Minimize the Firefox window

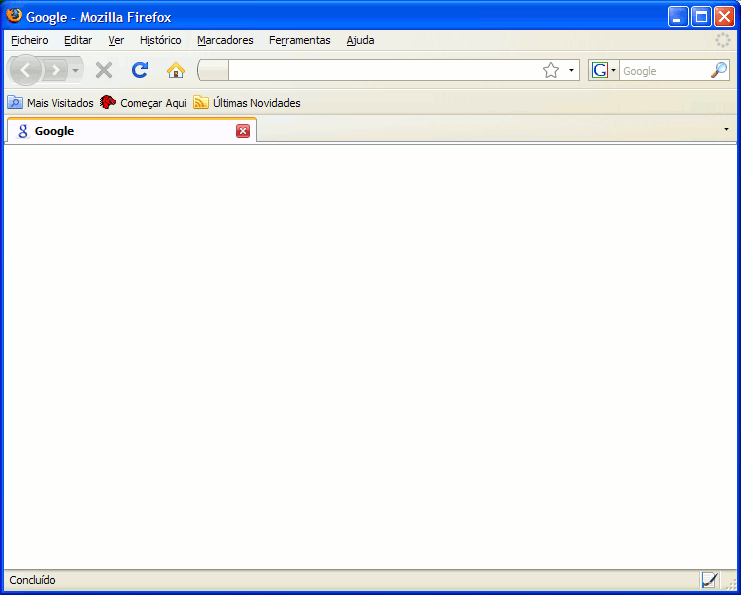coord(678,17)
